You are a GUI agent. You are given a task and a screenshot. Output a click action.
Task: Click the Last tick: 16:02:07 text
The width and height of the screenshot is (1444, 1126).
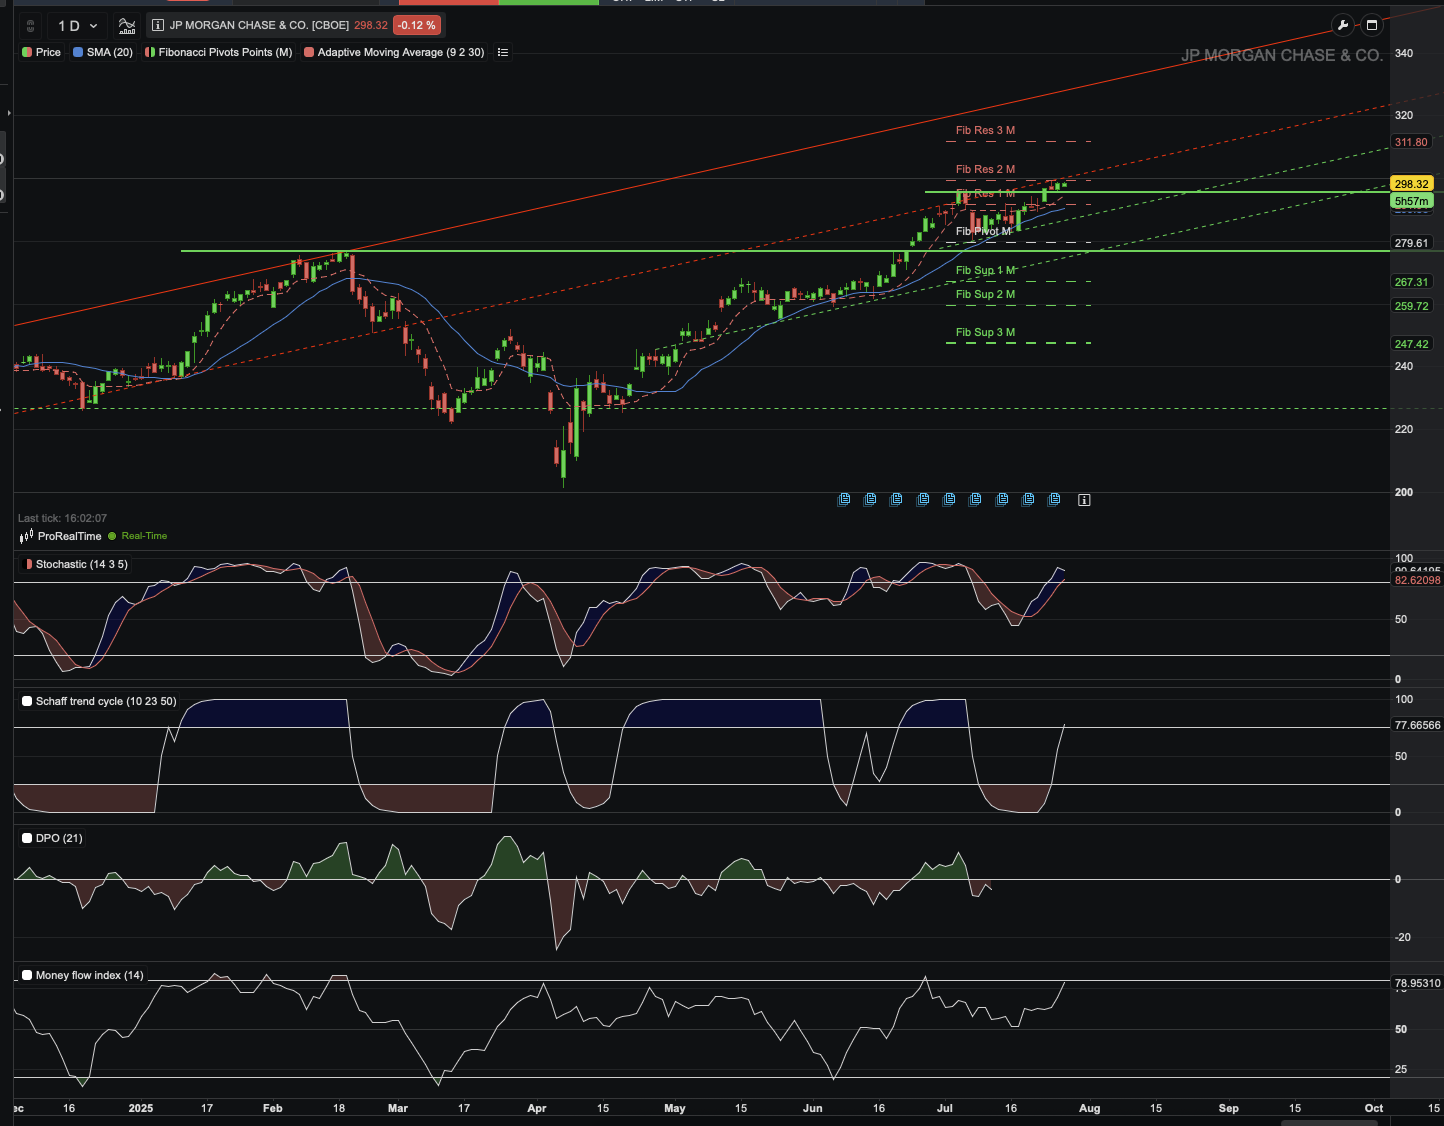tap(62, 518)
